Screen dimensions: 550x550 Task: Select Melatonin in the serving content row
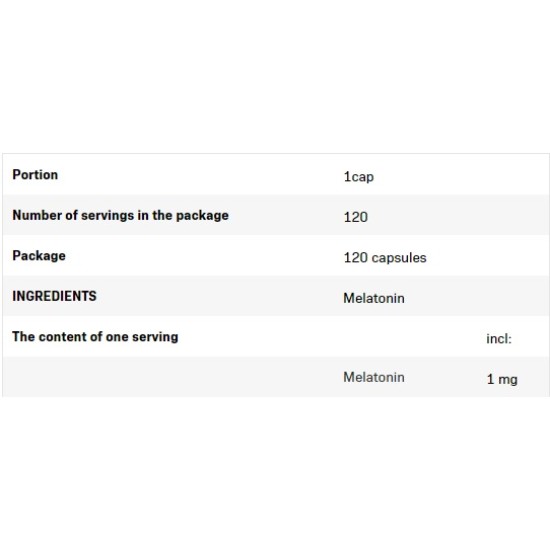tap(374, 377)
